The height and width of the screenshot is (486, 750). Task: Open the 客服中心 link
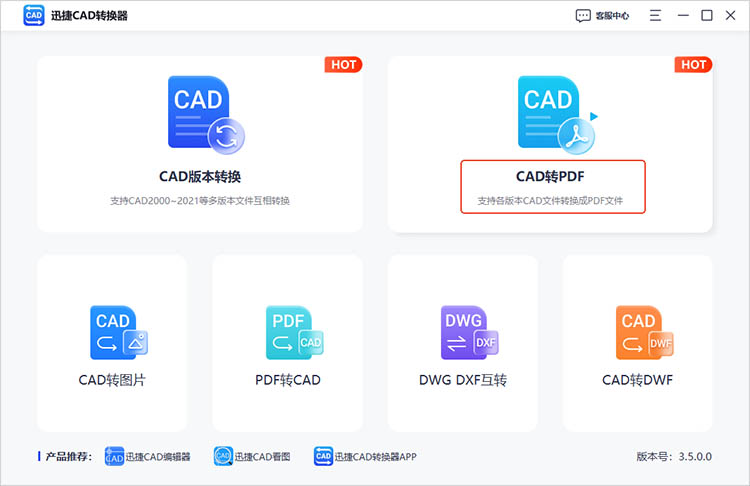click(612, 16)
